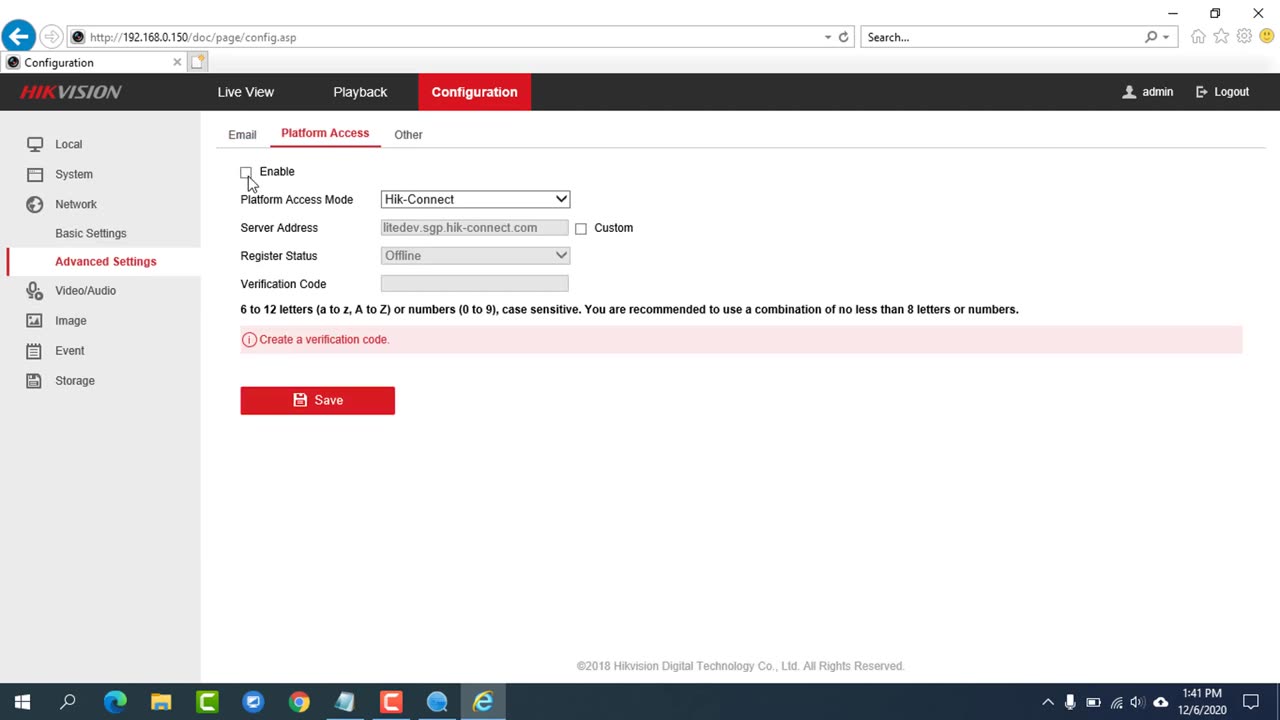Tick the Custom server address checkbox
1280x720 pixels.
[581, 229]
